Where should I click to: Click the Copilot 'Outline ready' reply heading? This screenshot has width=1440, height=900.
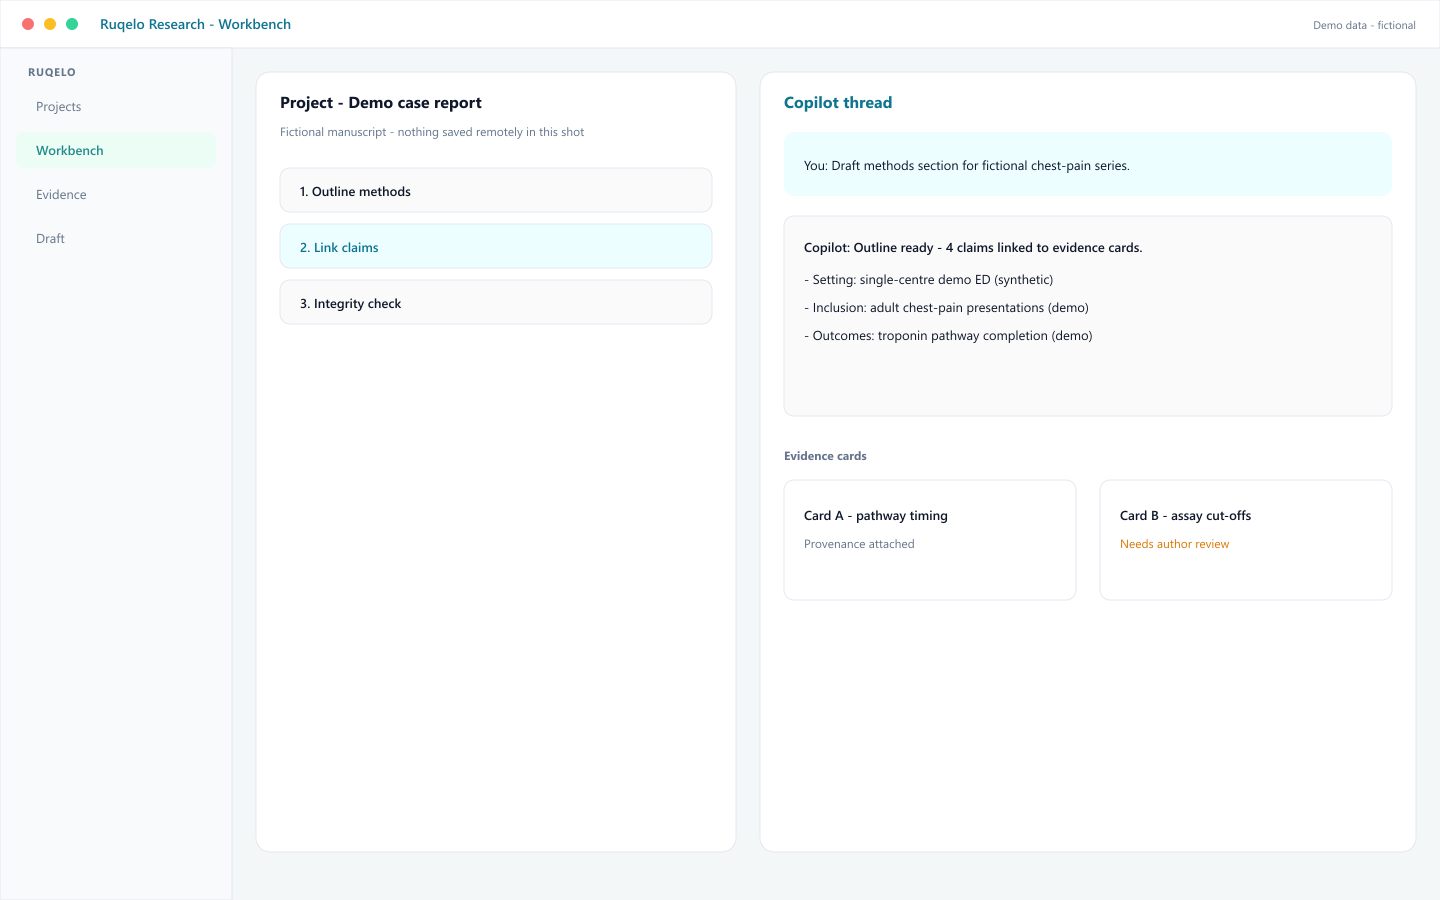coord(973,248)
